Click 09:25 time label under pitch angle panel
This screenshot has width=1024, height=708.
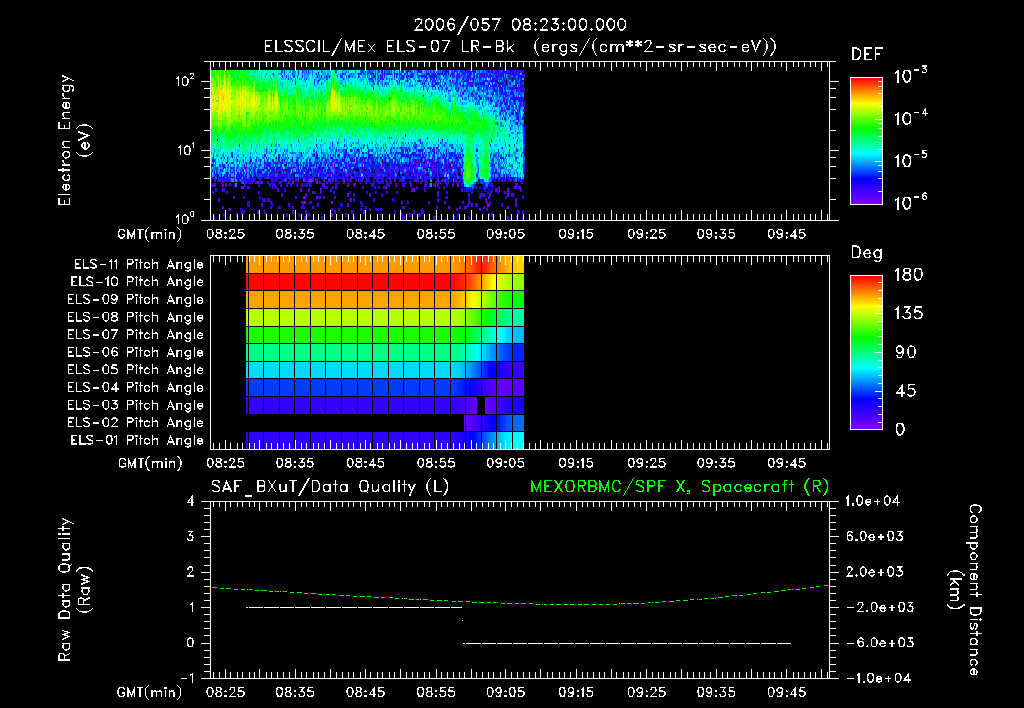(647, 463)
